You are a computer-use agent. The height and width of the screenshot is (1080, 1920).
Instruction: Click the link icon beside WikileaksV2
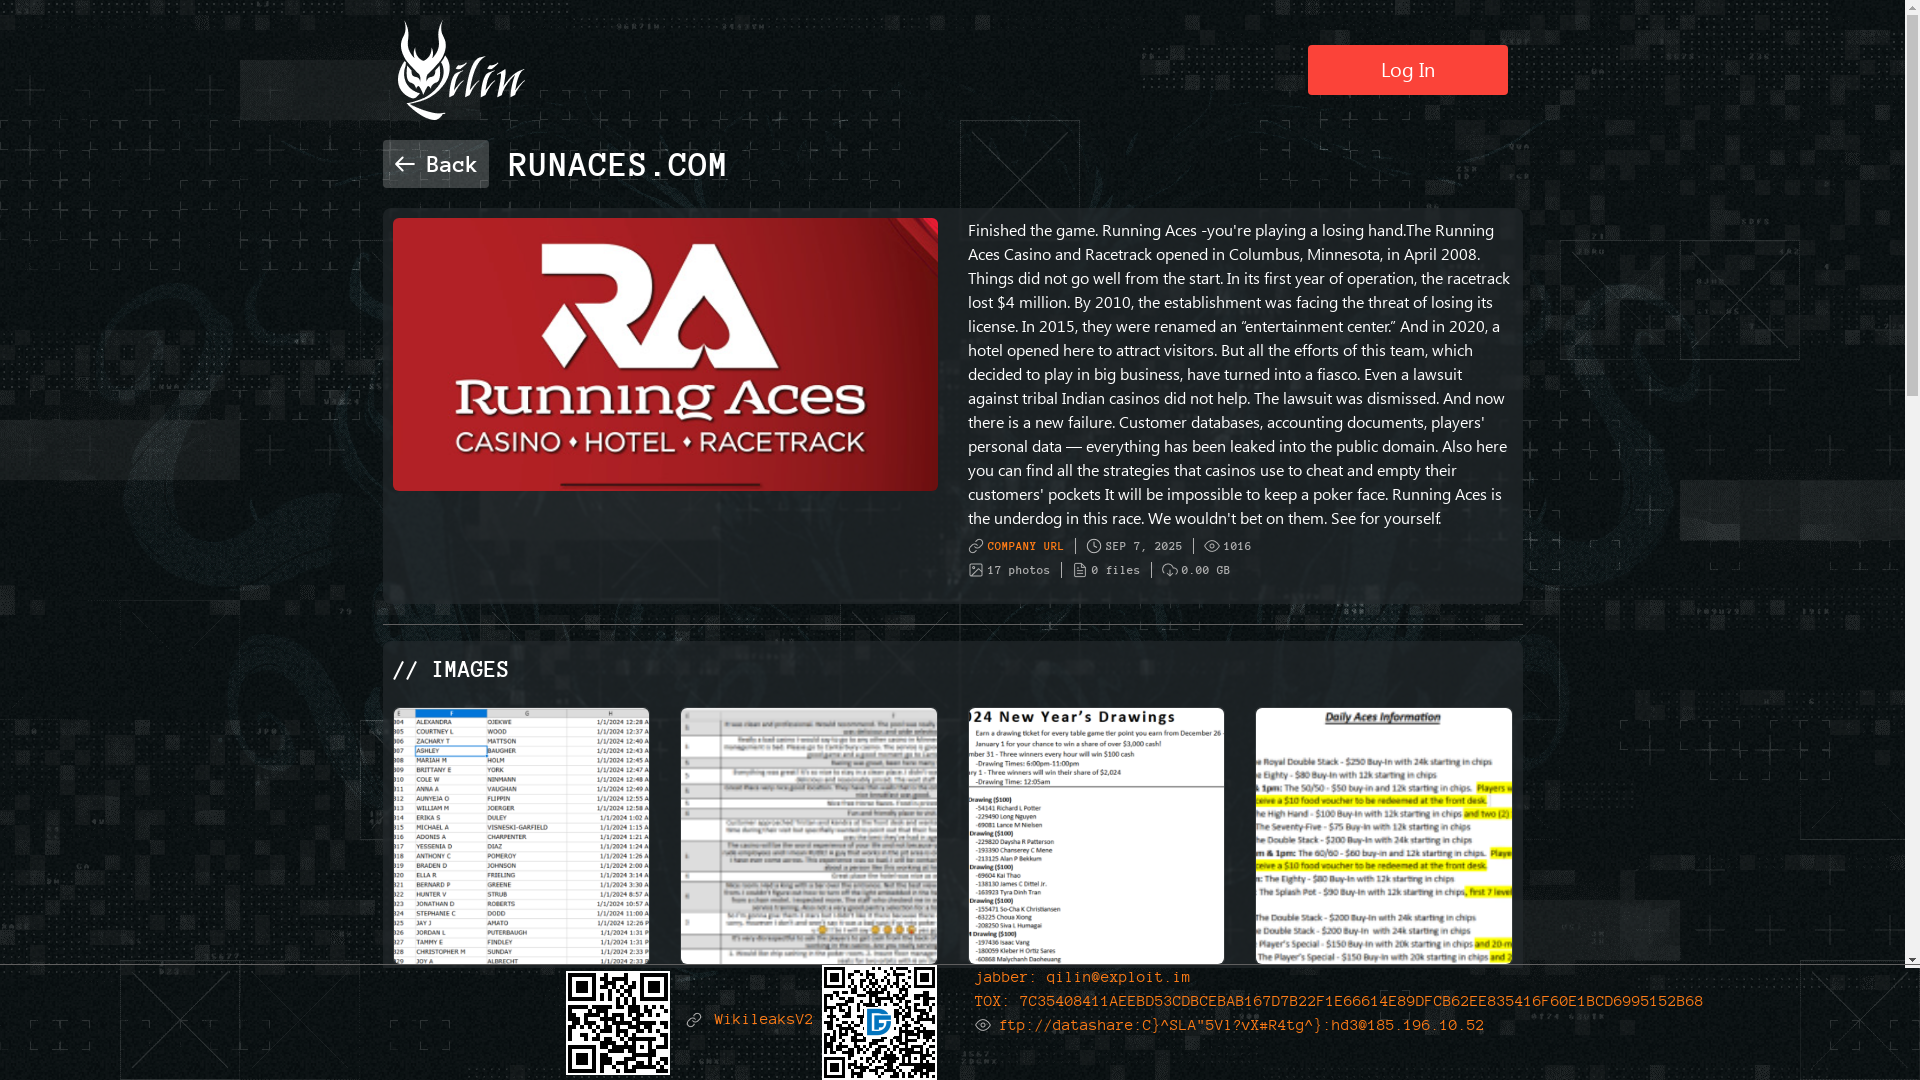(x=694, y=1020)
